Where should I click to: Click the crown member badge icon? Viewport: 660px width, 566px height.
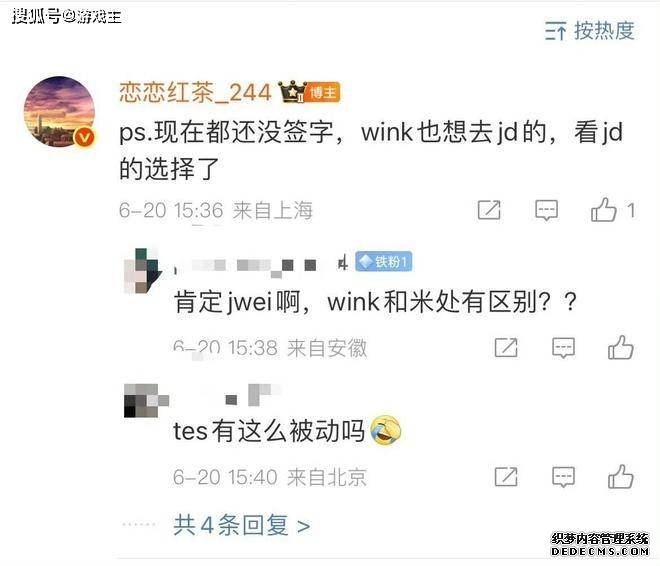292,92
